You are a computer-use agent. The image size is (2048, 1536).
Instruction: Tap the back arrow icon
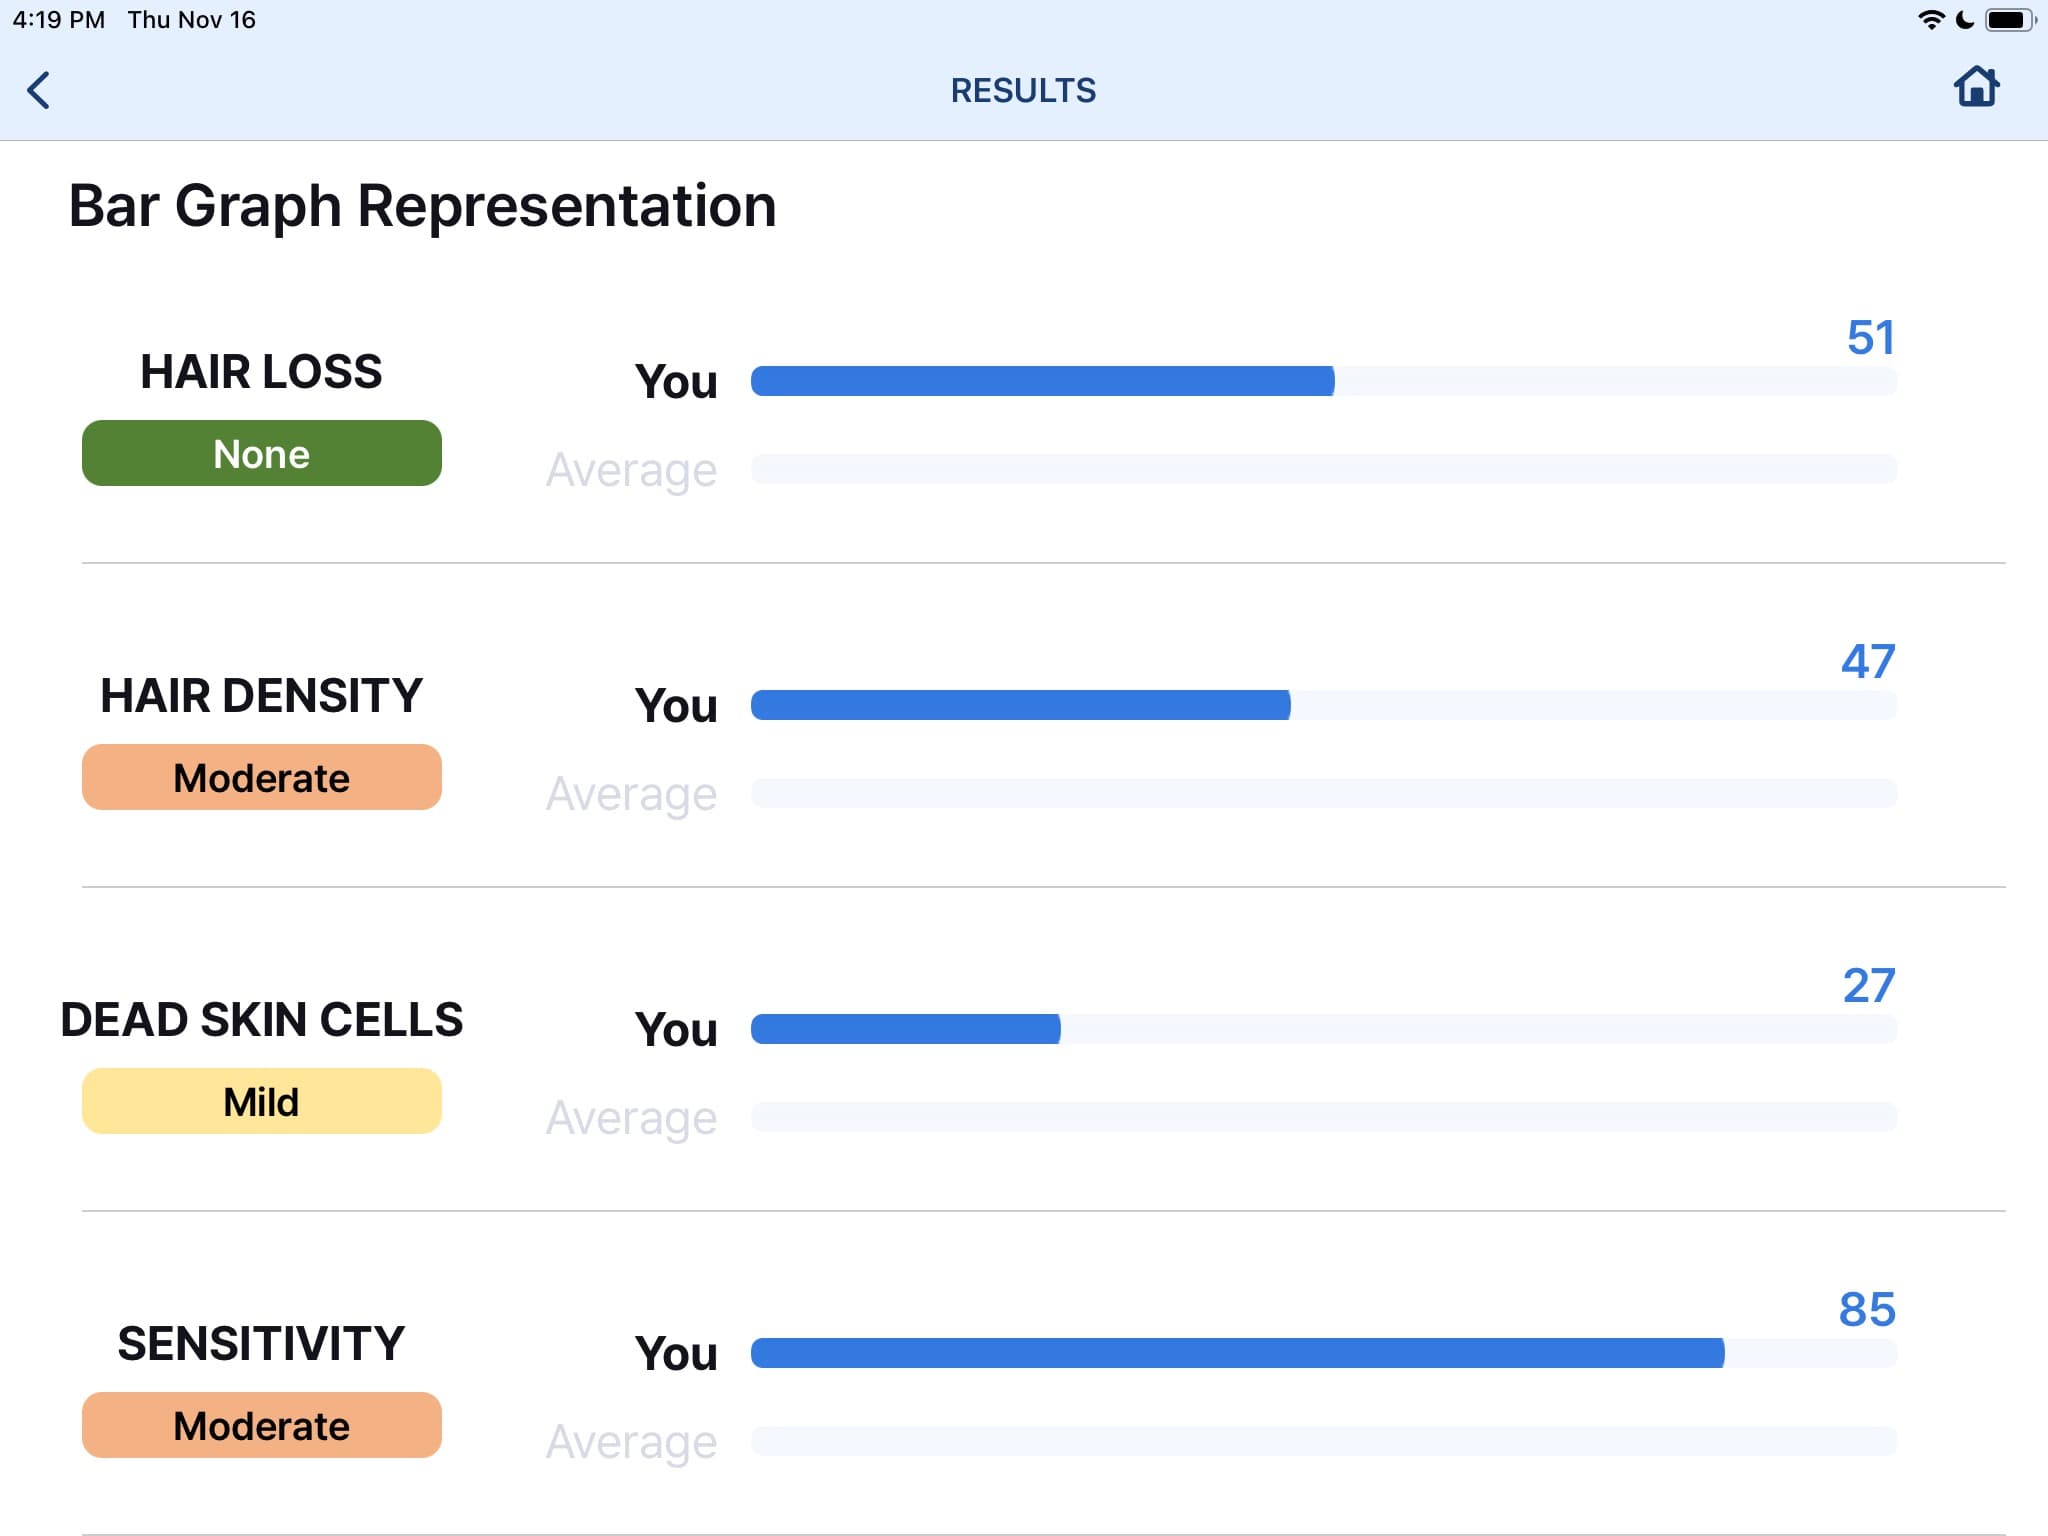39,90
